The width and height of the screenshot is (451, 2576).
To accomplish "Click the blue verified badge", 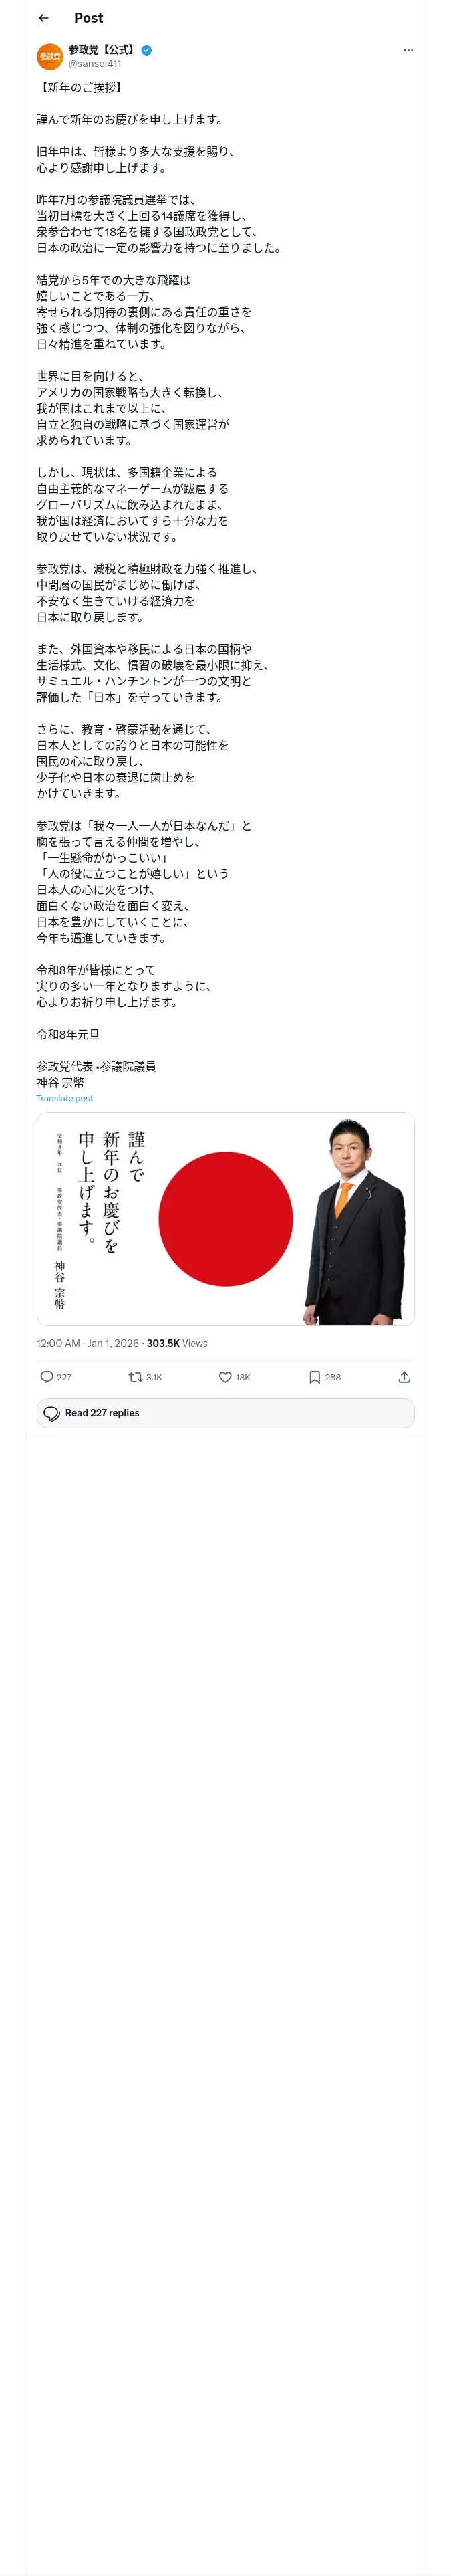I will tap(146, 49).
